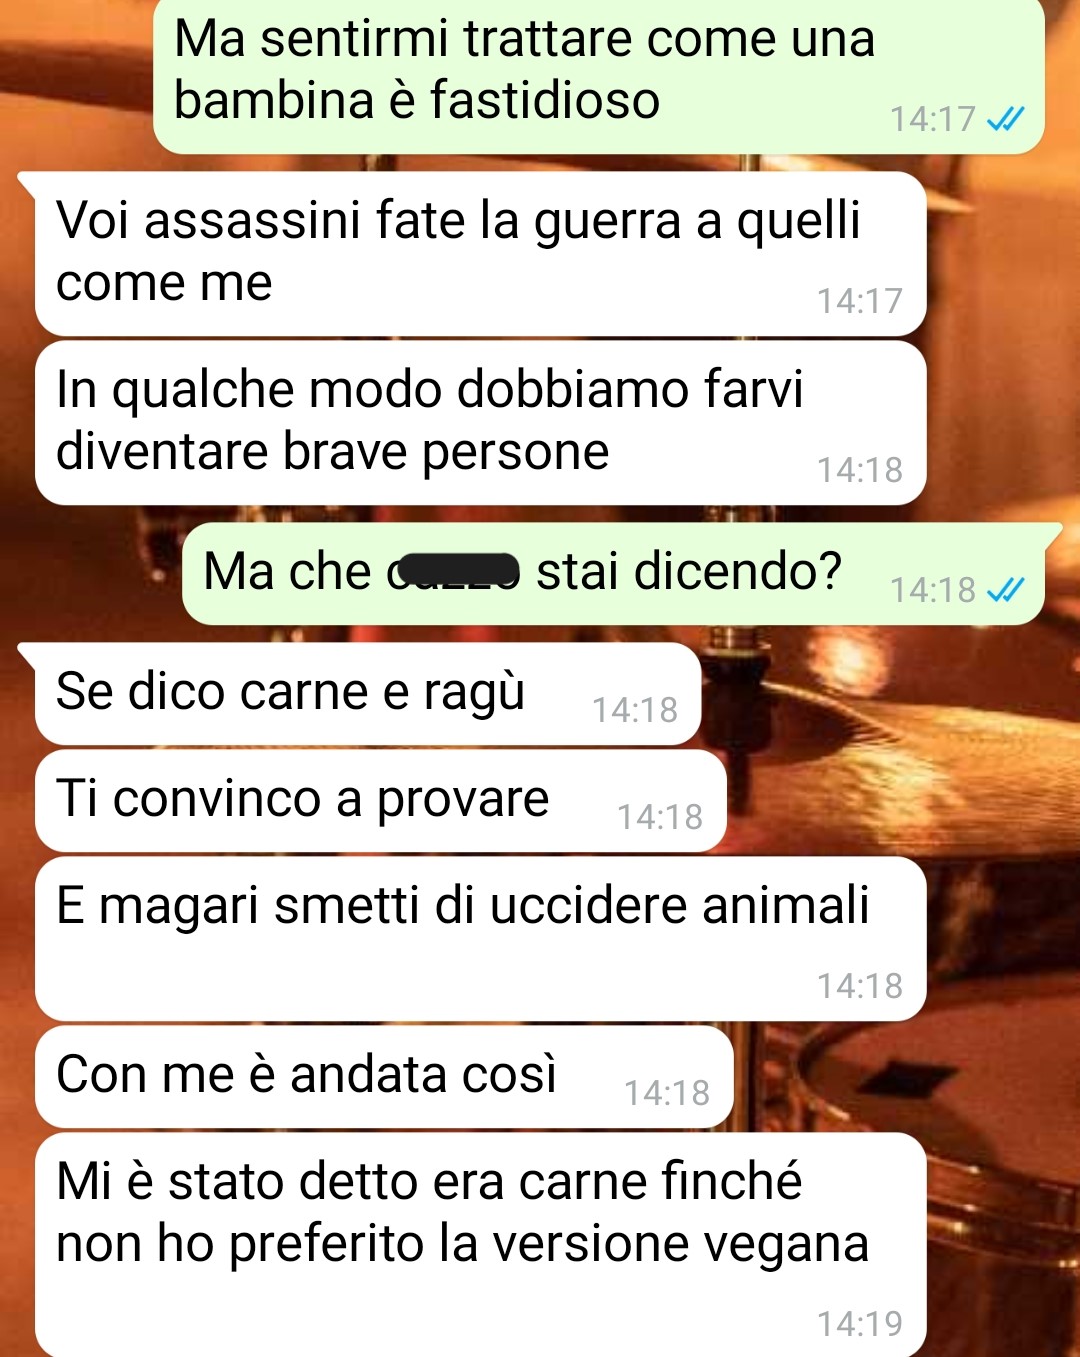Select the "Con me è andata così" message
This screenshot has width=1080, height=1357.
click(x=384, y=1077)
